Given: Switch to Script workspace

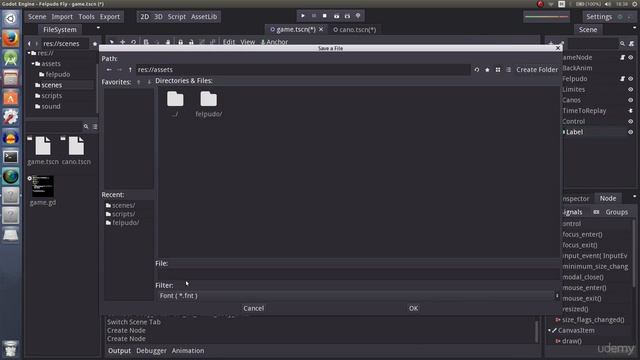Looking at the screenshot, I should point(177,17).
